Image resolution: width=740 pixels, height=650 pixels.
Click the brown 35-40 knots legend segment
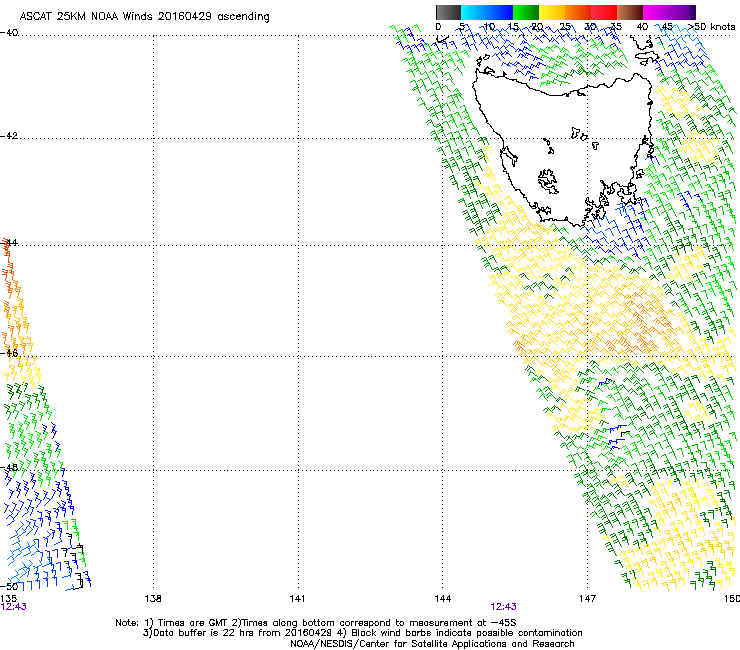[x=630, y=12]
